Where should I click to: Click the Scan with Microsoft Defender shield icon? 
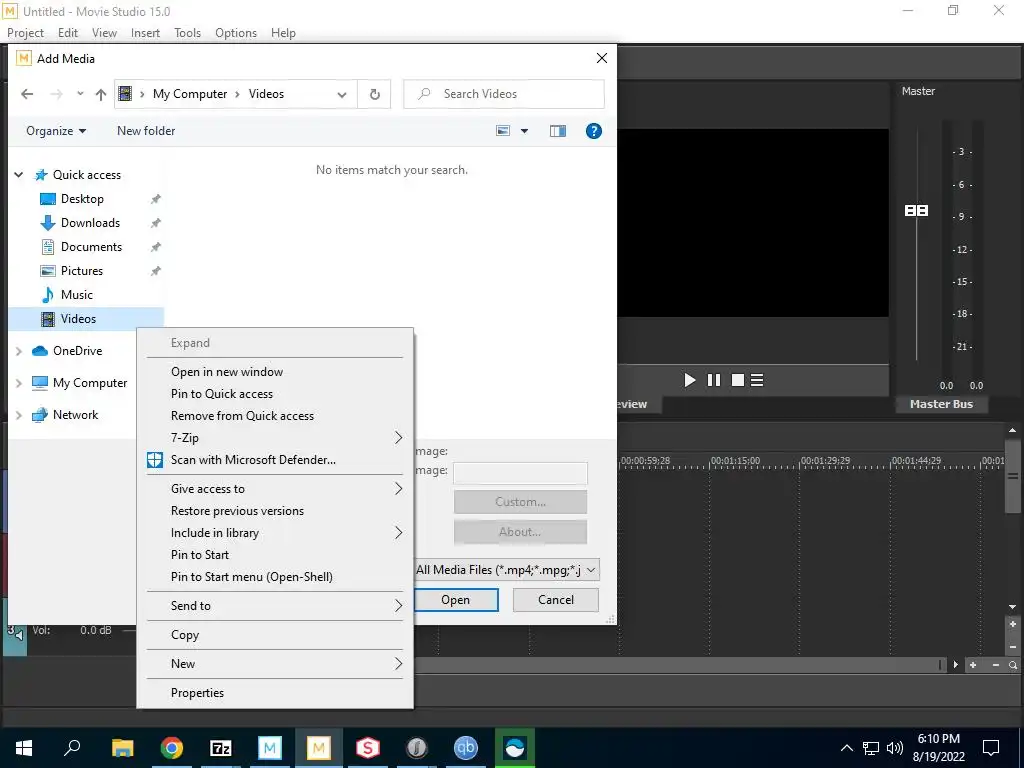(x=155, y=460)
